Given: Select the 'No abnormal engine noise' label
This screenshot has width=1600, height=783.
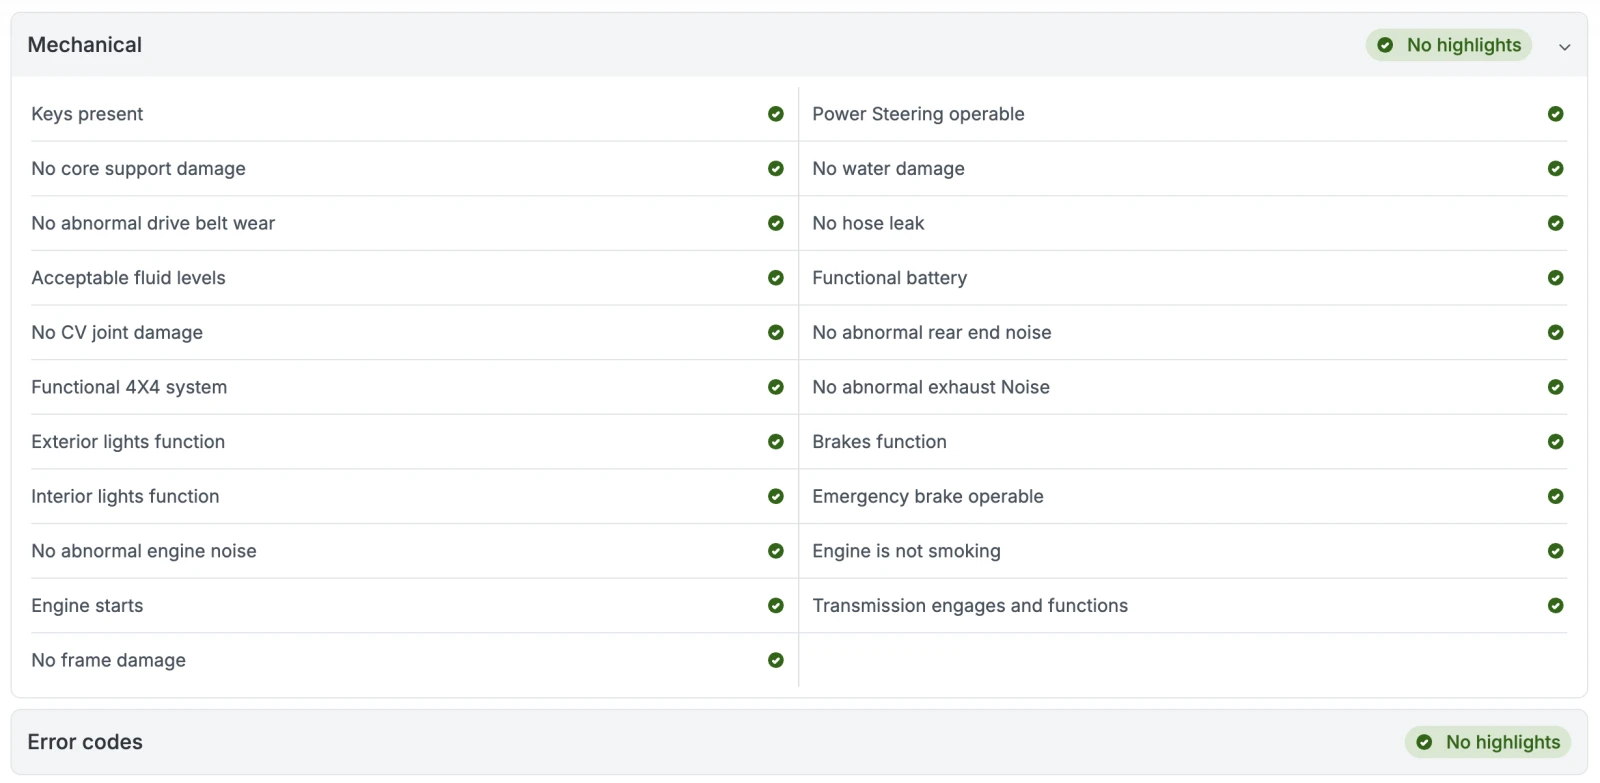Looking at the screenshot, I should pyautogui.click(x=144, y=552).
